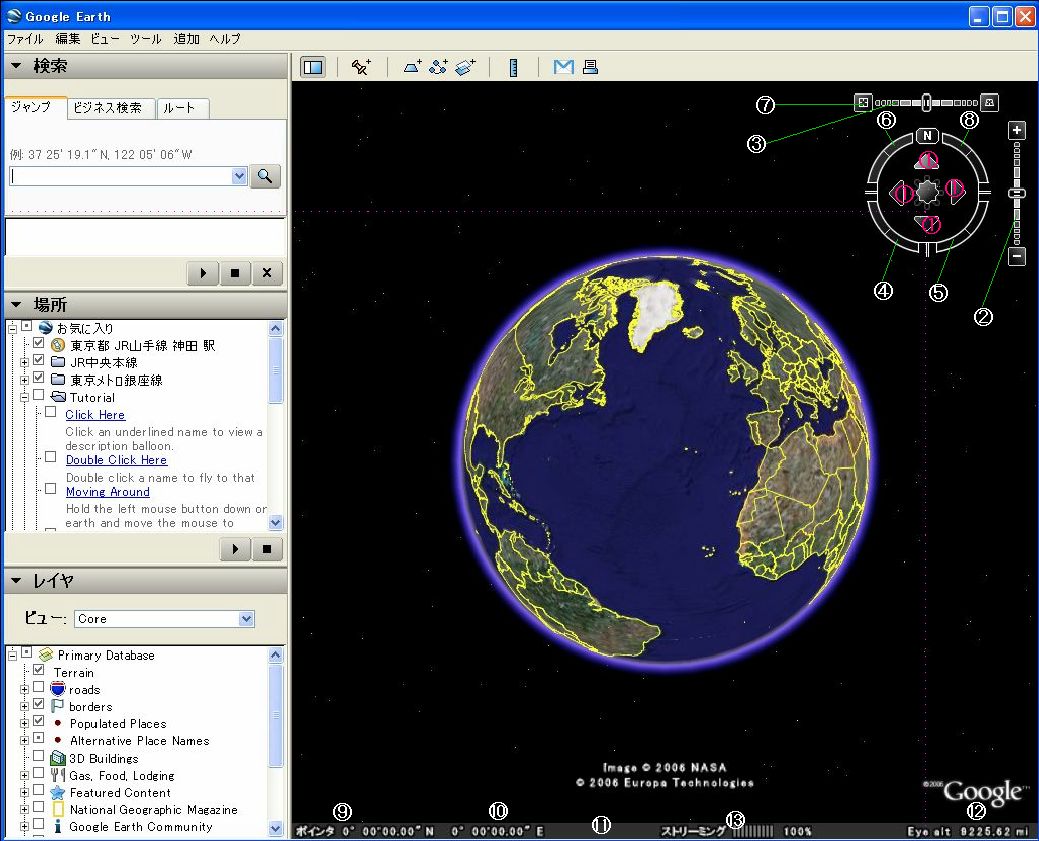
Task: Select National Geographic Magazine layer row
Action: (154, 810)
